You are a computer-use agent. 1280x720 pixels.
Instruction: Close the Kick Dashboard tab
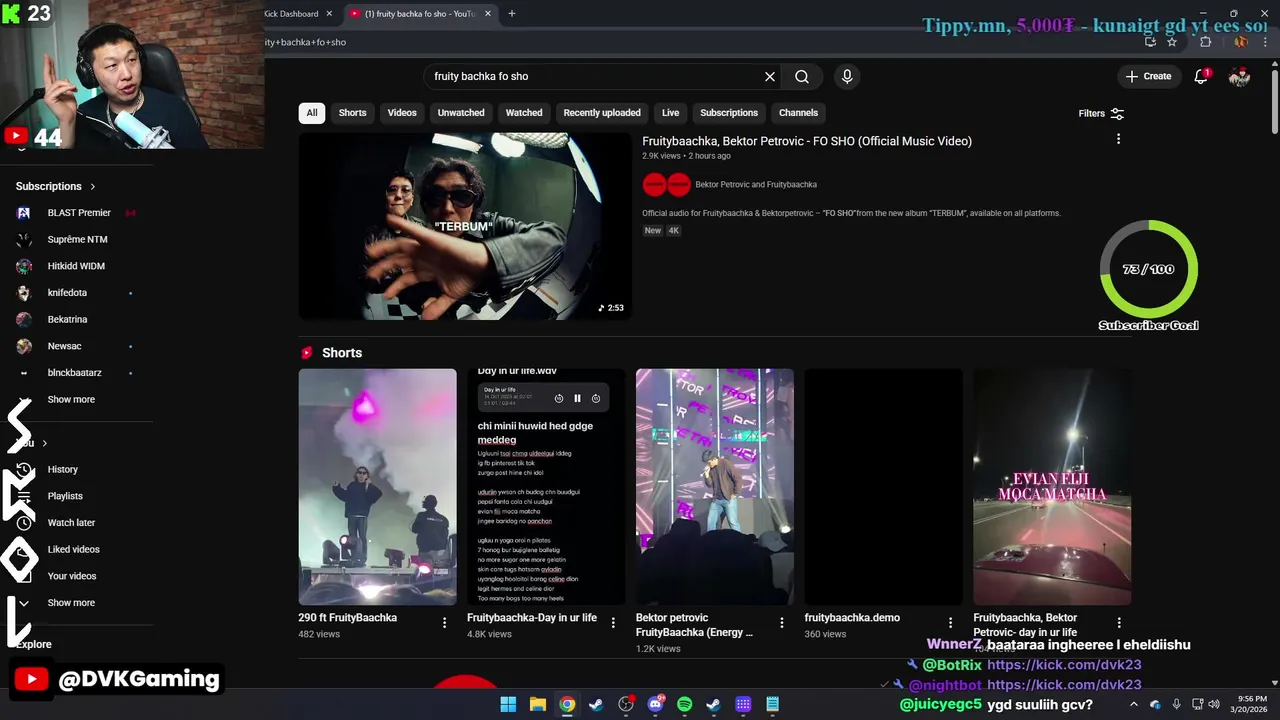click(x=329, y=13)
